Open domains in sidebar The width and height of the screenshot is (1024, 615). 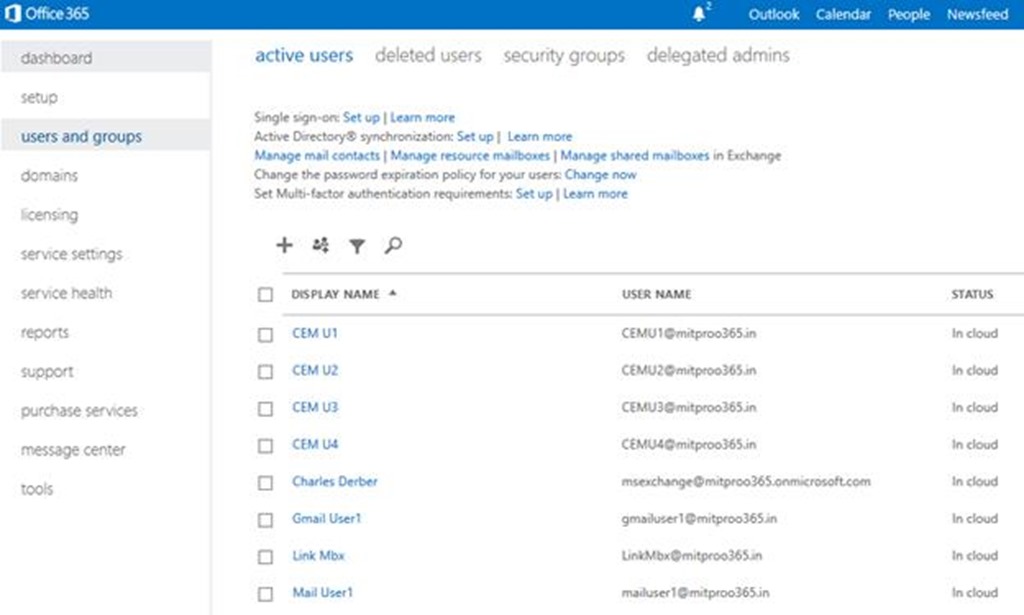click(x=49, y=176)
